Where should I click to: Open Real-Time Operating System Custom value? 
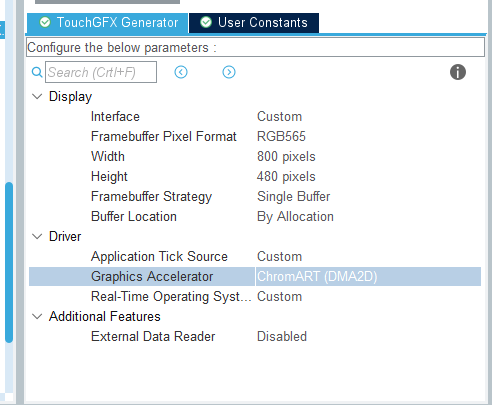pyautogui.click(x=279, y=297)
